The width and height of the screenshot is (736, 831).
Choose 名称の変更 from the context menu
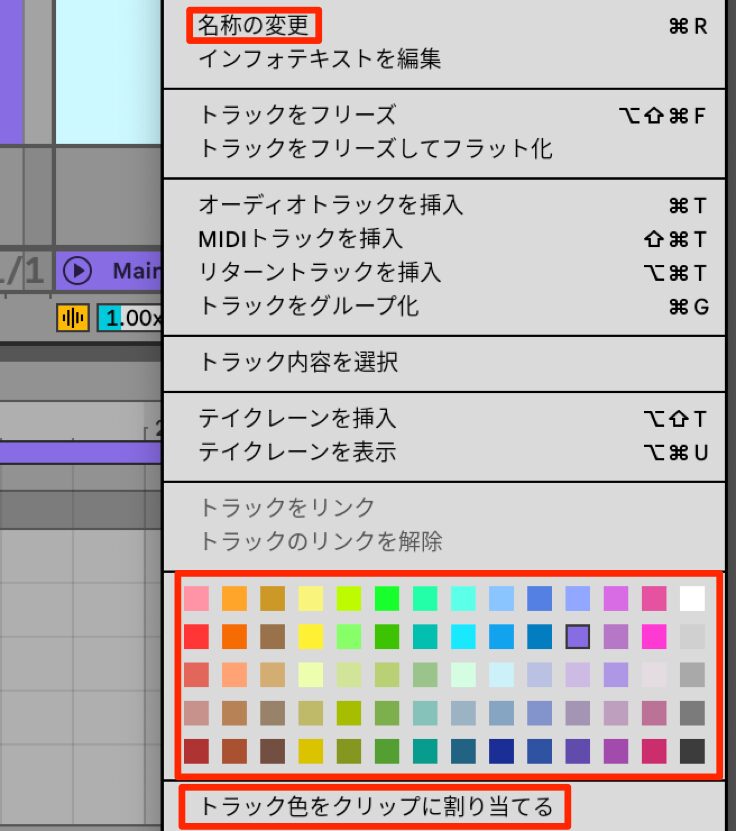(253, 25)
